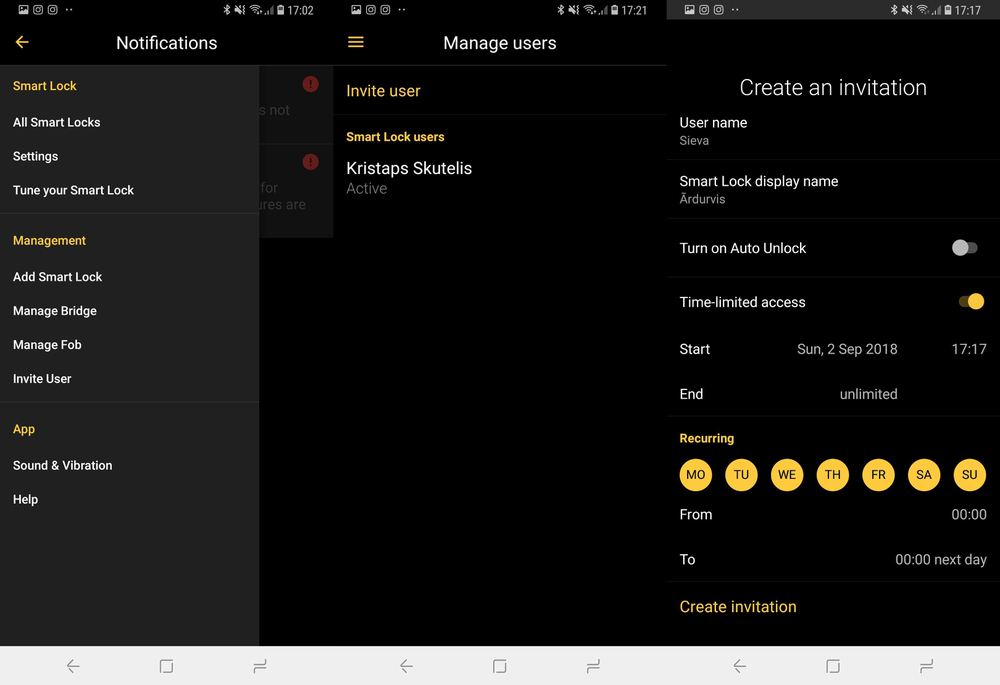
Task: Change the To time 00:00 next day
Action: click(x=941, y=559)
